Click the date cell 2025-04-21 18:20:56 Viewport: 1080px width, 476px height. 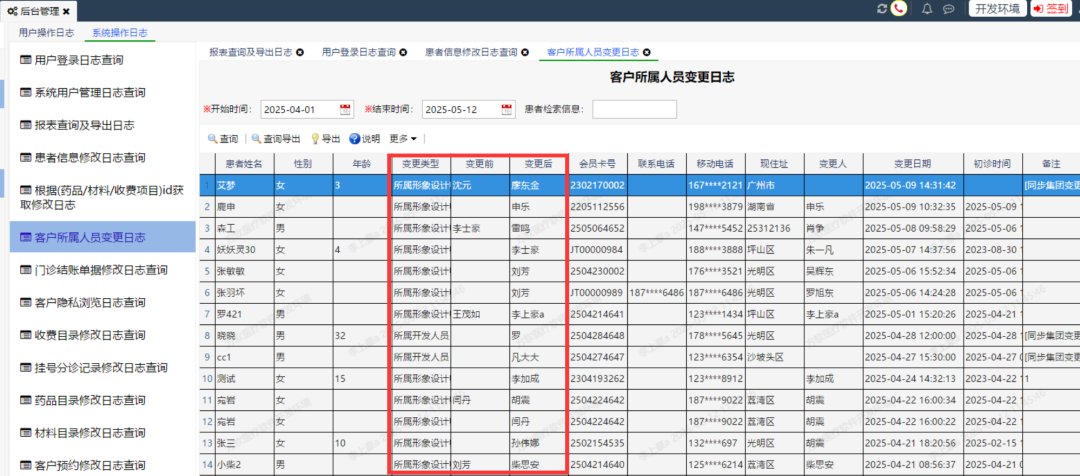click(x=913, y=443)
